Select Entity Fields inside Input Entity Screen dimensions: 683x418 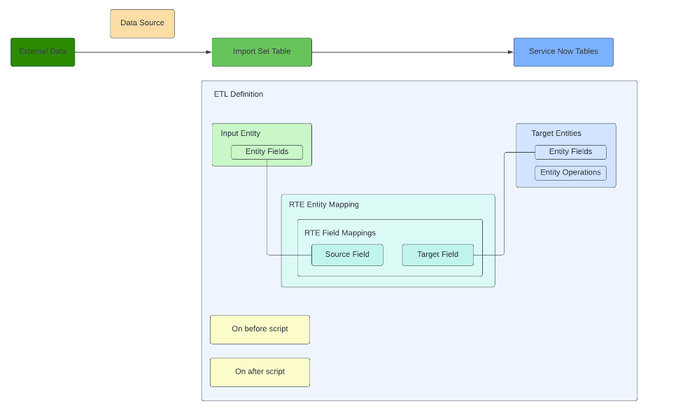click(267, 152)
